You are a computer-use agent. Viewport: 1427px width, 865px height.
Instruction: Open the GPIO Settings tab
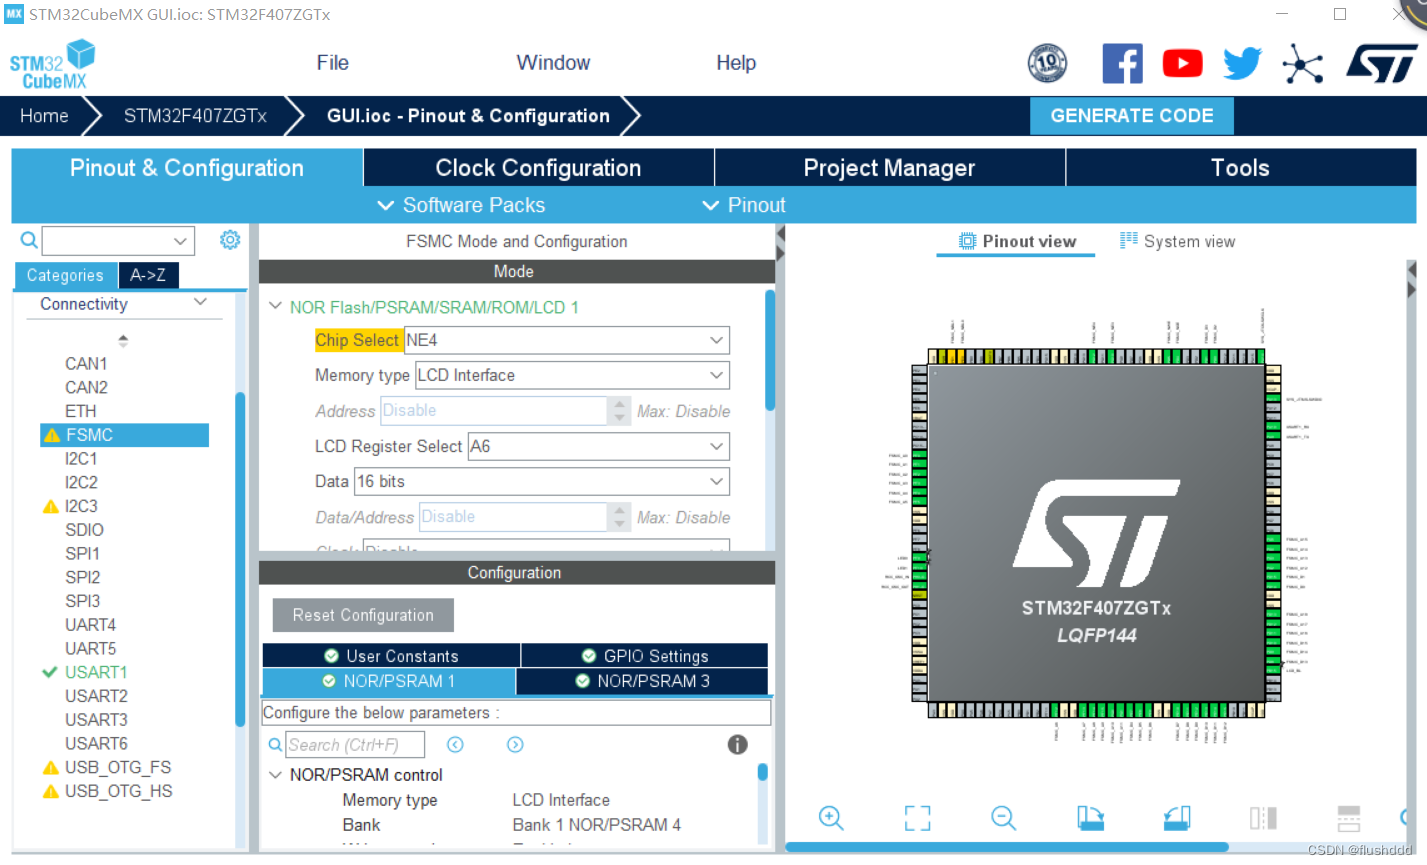[644, 655]
